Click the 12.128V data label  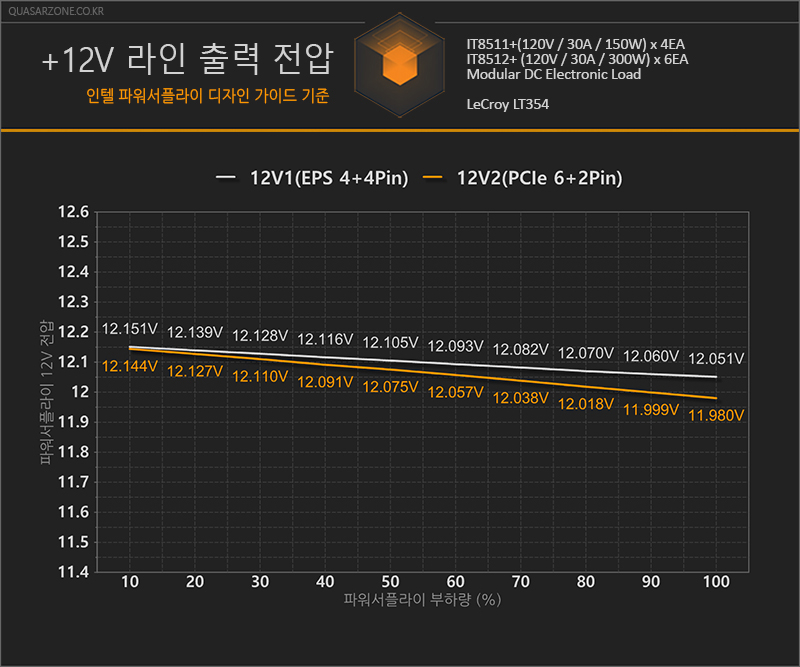click(260, 336)
